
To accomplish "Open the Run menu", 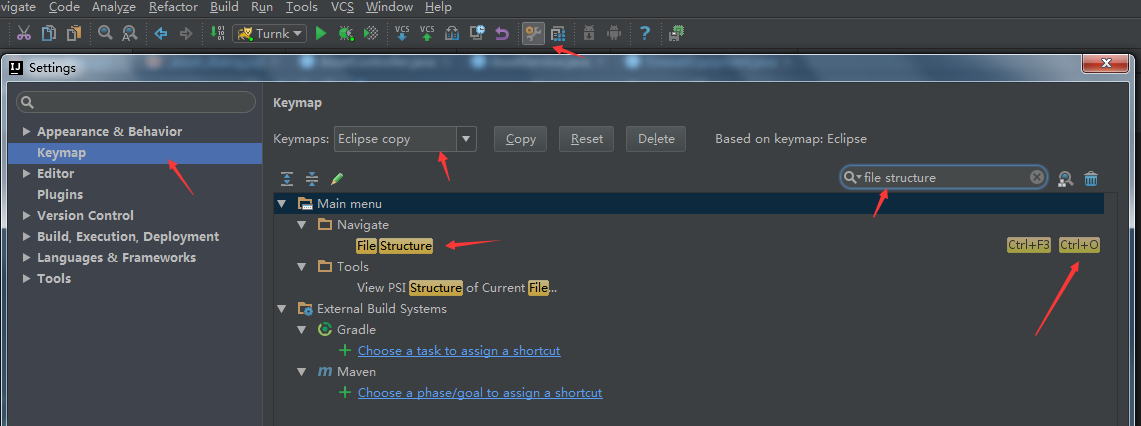I will 262,7.
